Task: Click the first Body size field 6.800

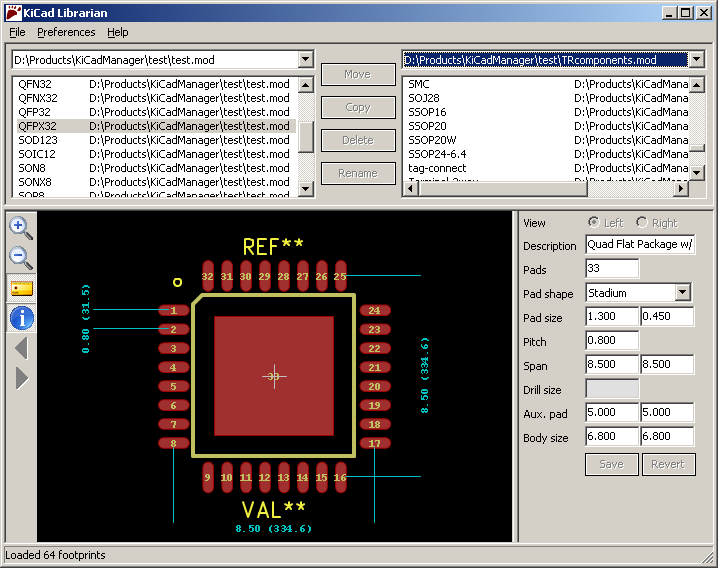Action: point(612,436)
